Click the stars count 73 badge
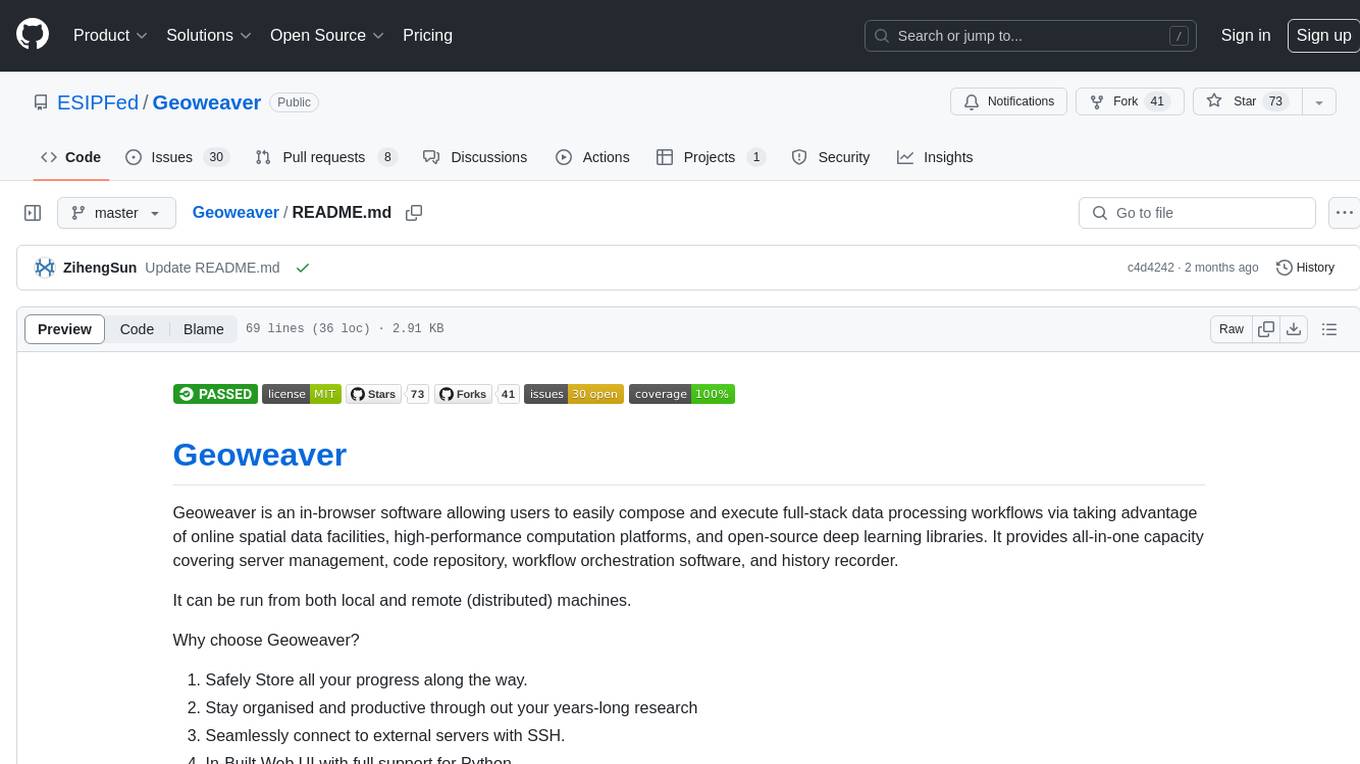The height and width of the screenshot is (764, 1360). pos(418,394)
